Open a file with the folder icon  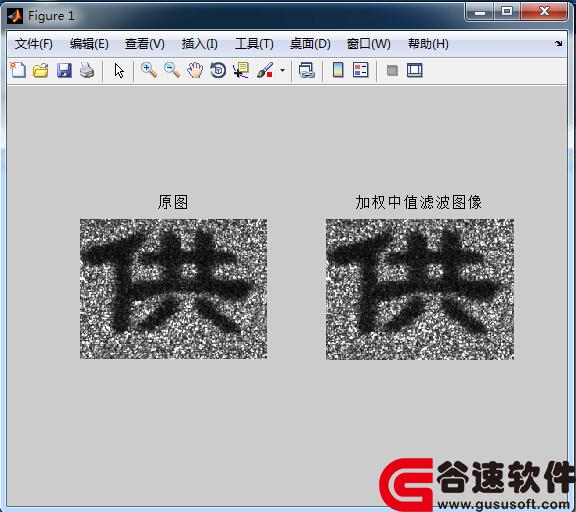coord(41,70)
